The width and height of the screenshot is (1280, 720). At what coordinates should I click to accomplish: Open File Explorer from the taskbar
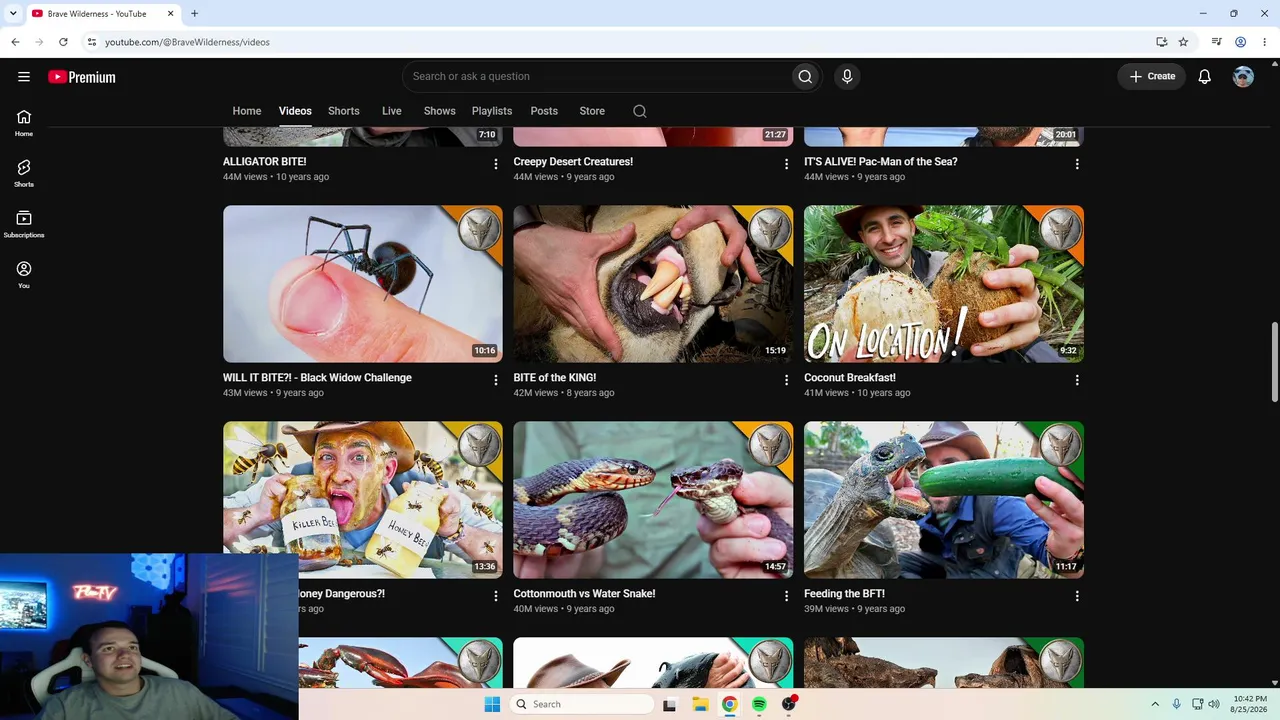point(700,704)
